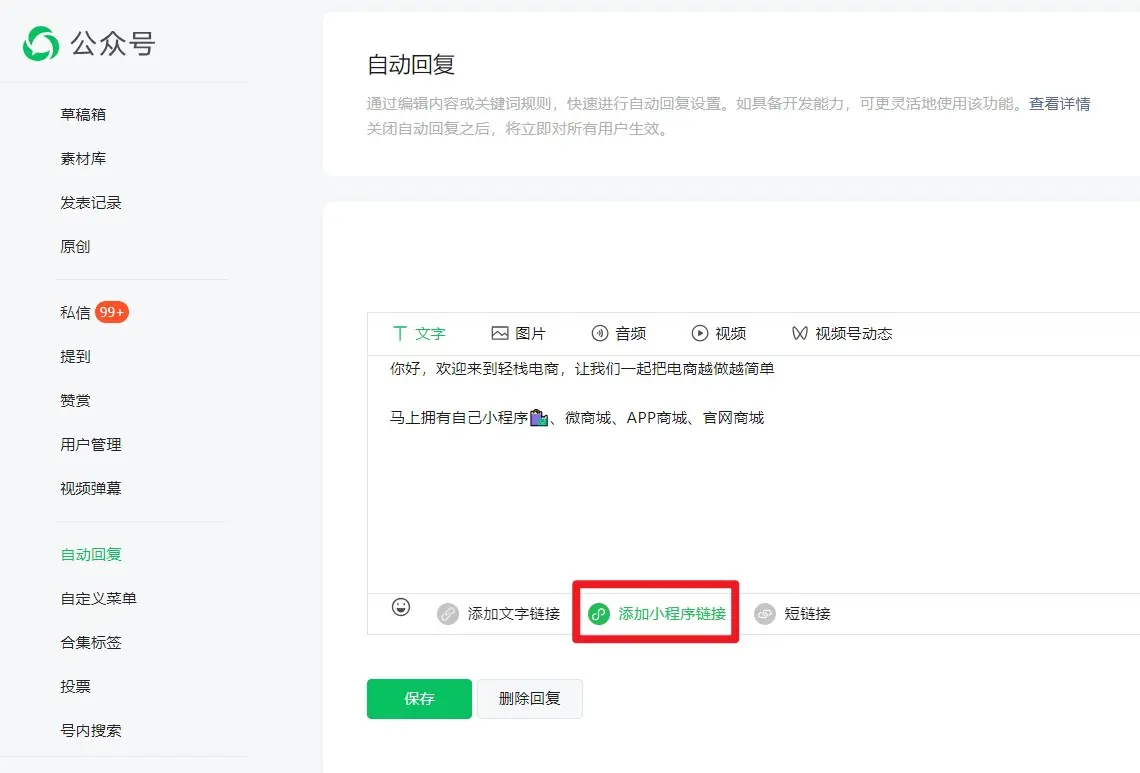Open 用户管理 in the sidebar

pyautogui.click(x=91, y=444)
